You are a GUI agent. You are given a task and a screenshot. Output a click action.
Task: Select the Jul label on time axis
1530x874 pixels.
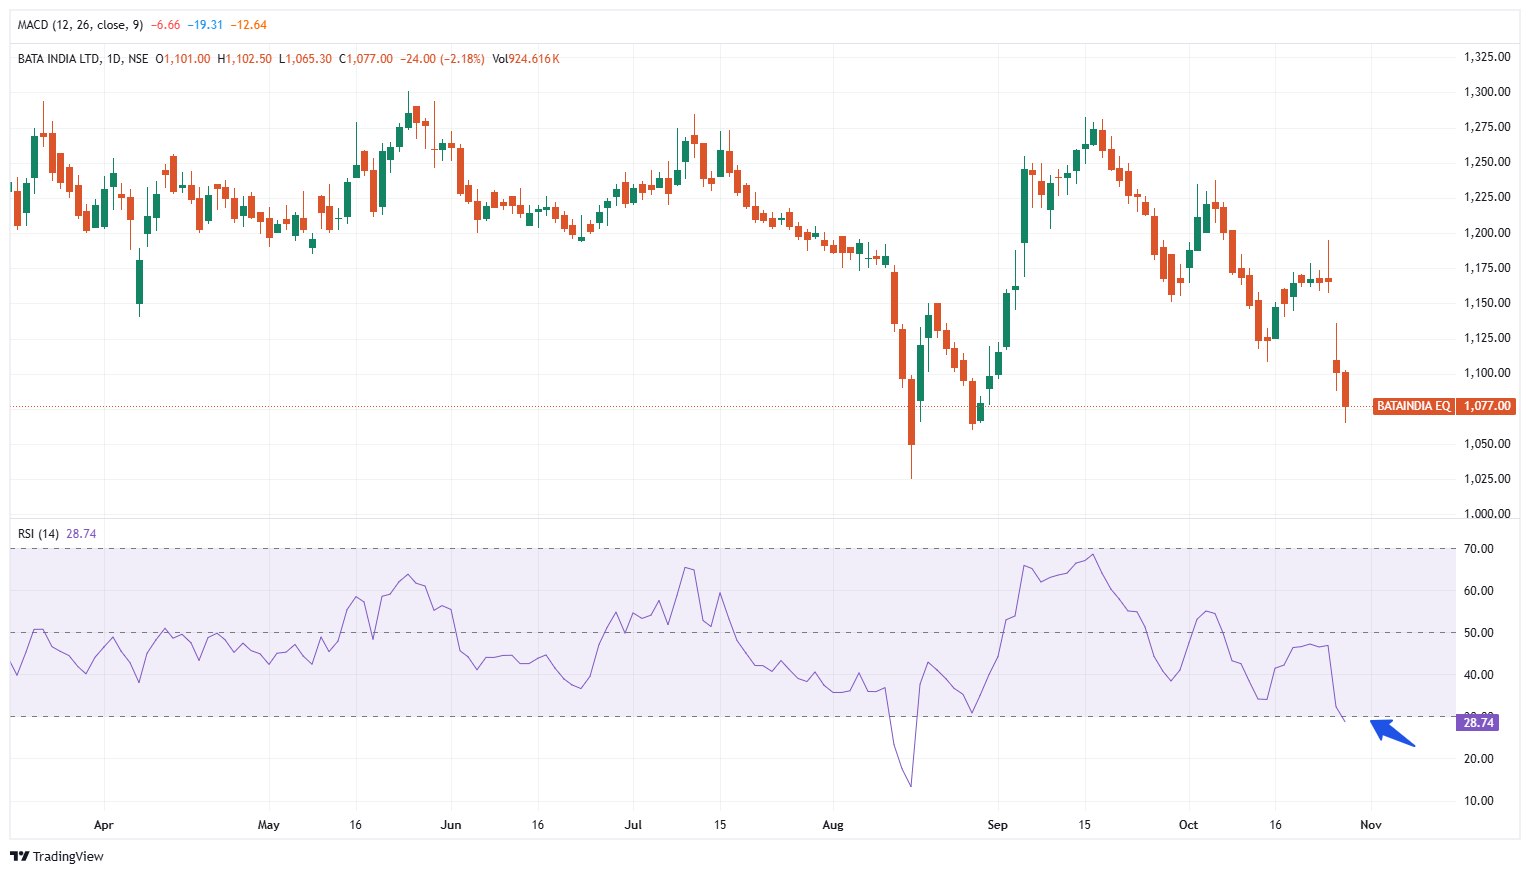point(633,825)
